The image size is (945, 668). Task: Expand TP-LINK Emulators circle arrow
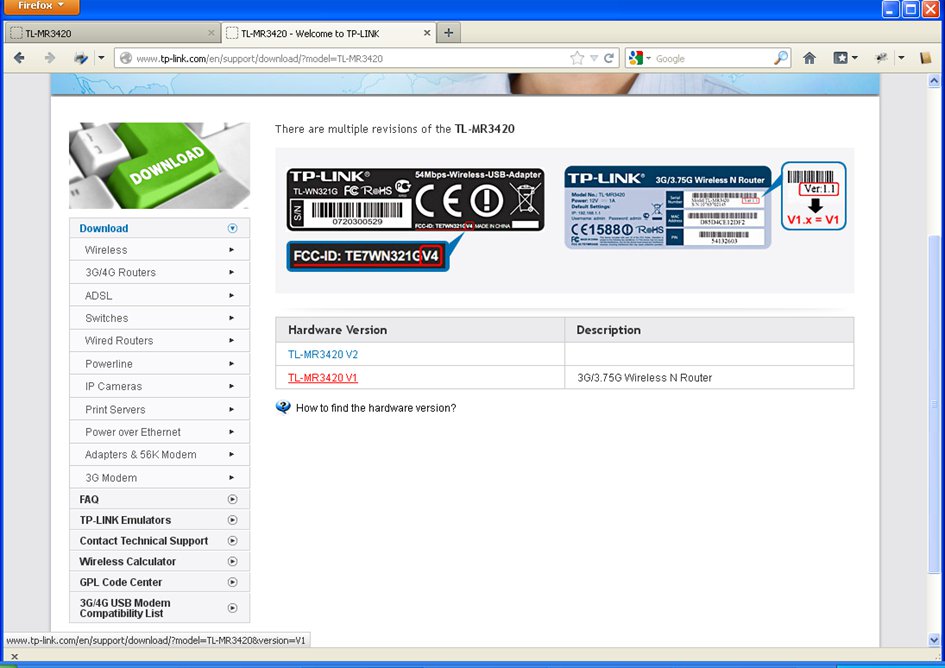tap(233, 520)
